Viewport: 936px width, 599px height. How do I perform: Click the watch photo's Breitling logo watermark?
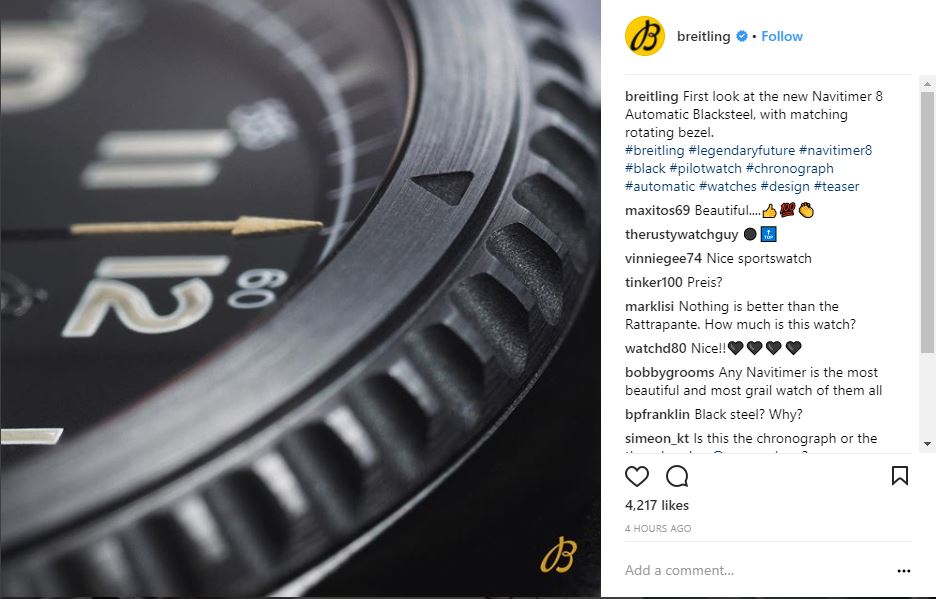click(558, 555)
